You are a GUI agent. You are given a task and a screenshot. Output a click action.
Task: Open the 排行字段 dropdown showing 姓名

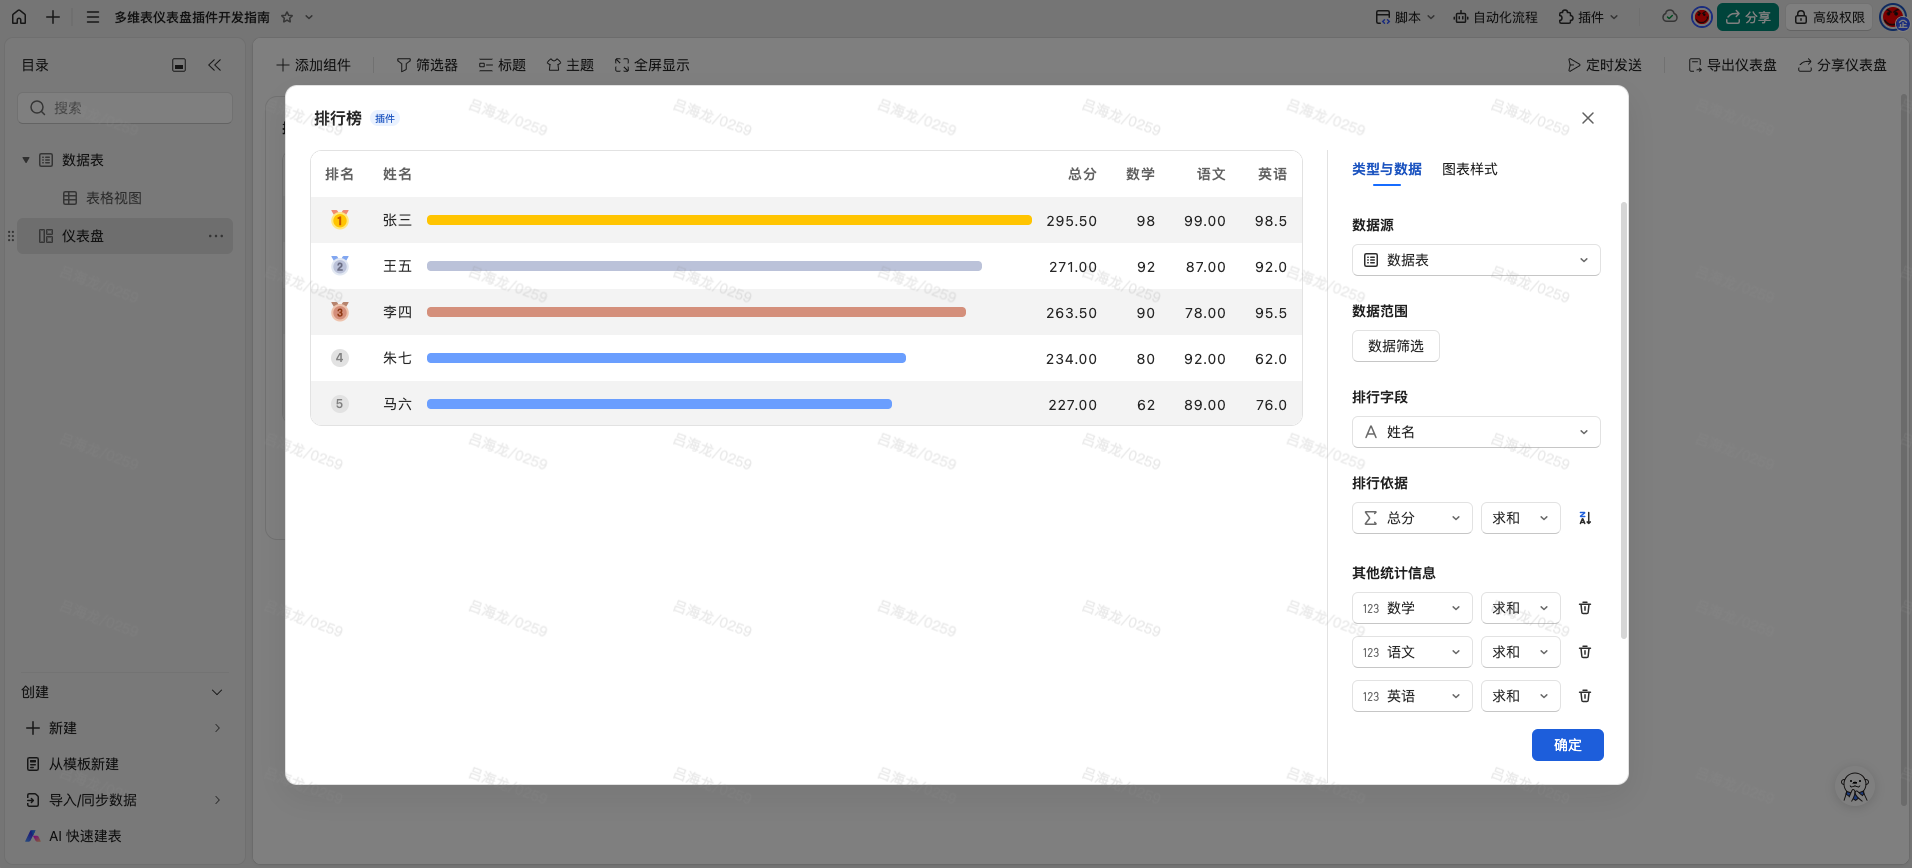[x=1475, y=432]
